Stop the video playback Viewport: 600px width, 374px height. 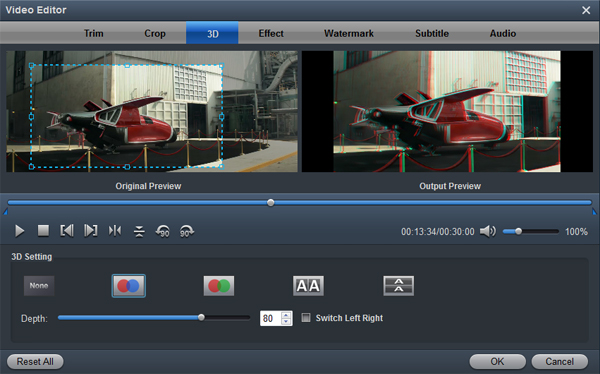pos(43,231)
